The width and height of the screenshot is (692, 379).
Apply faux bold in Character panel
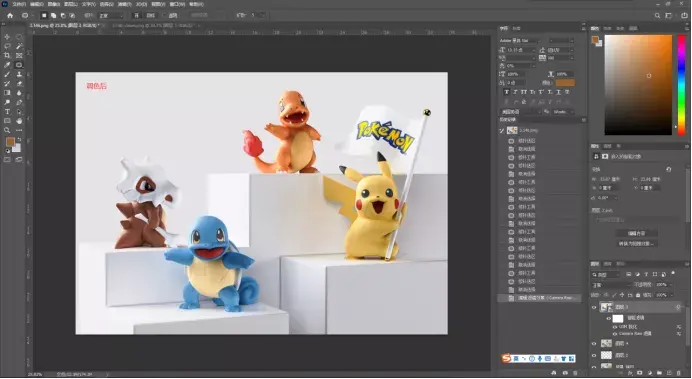507,92
